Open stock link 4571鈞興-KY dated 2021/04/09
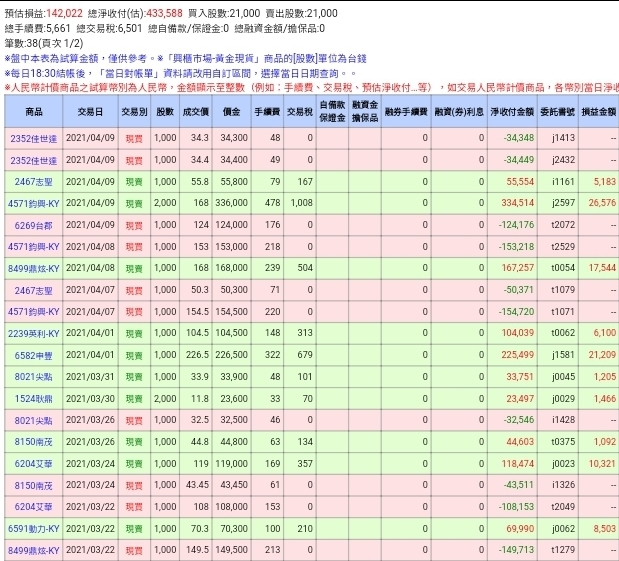Screen dimensions: 619x561 click(34, 204)
